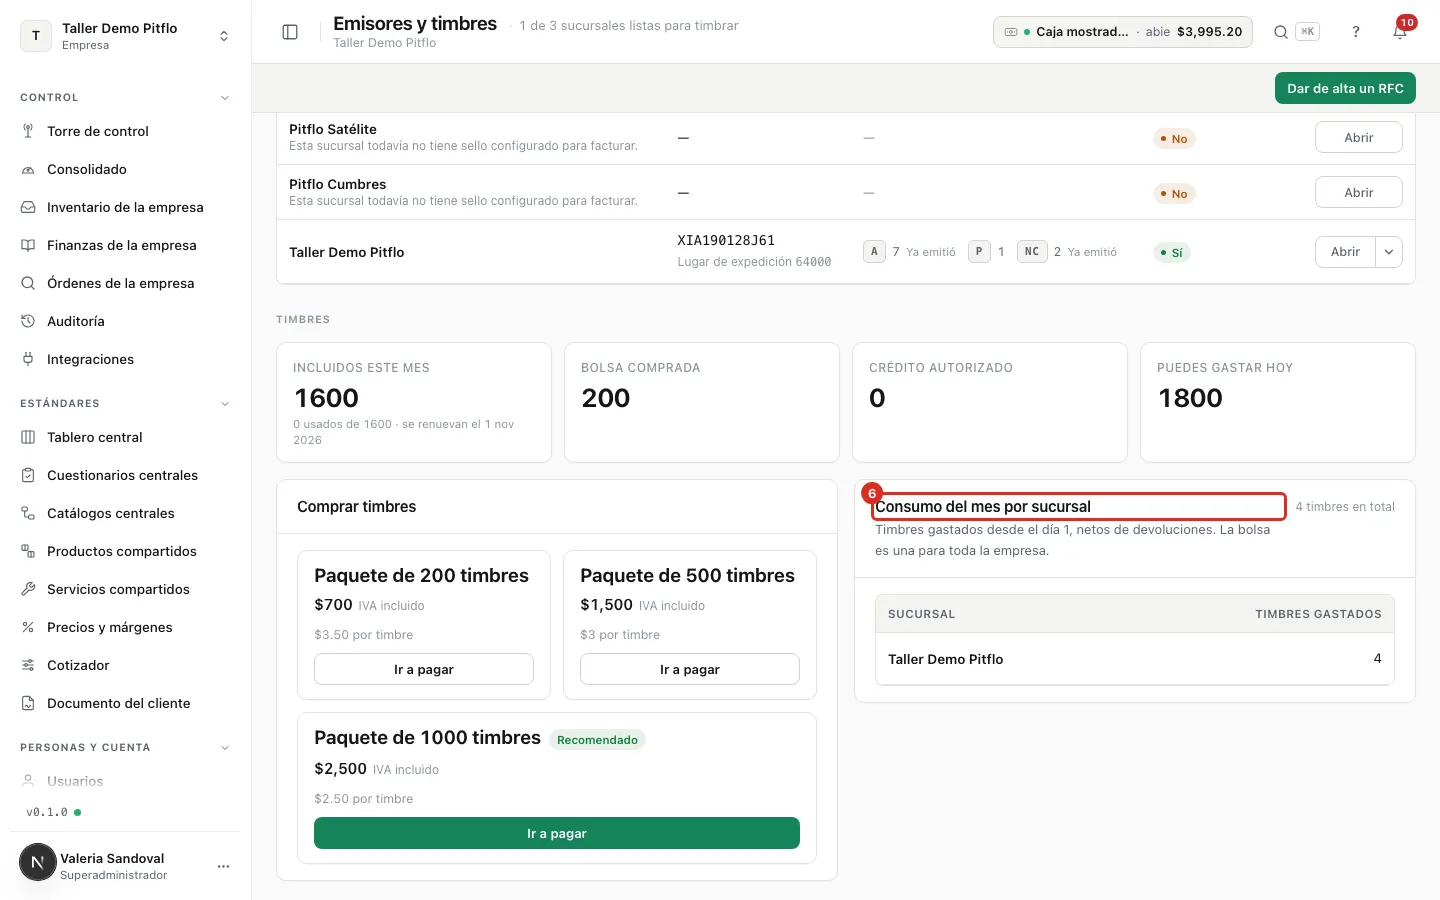This screenshot has width=1440, height=900.
Task: Open the Valeria Sandoval user options menu
Action: 223,866
